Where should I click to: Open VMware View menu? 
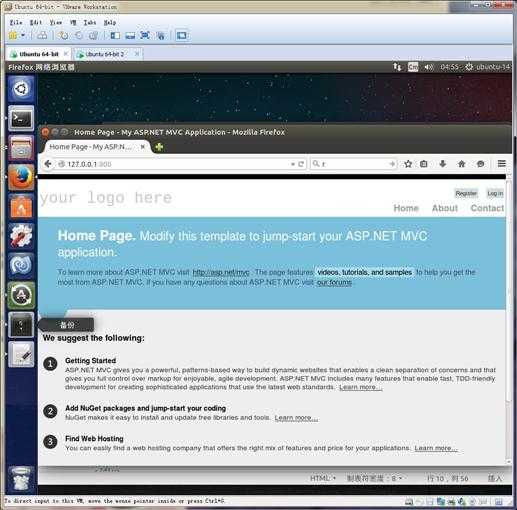[x=56, y=22]
